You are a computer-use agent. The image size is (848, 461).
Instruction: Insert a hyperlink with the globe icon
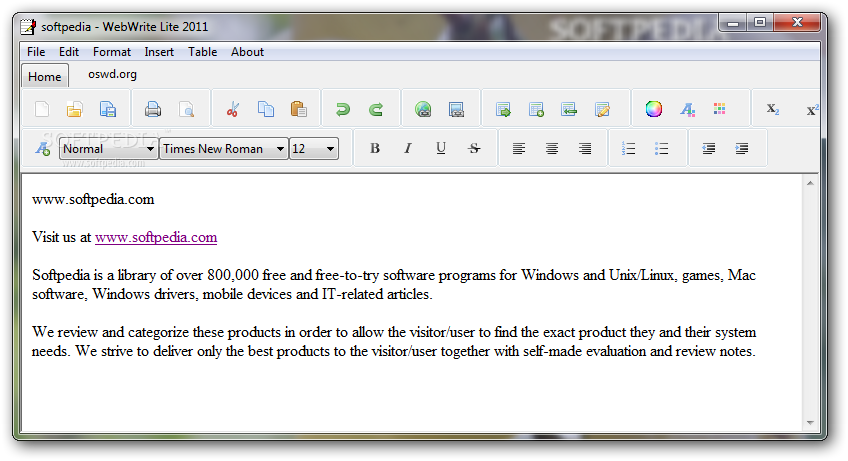pos(423,109)
